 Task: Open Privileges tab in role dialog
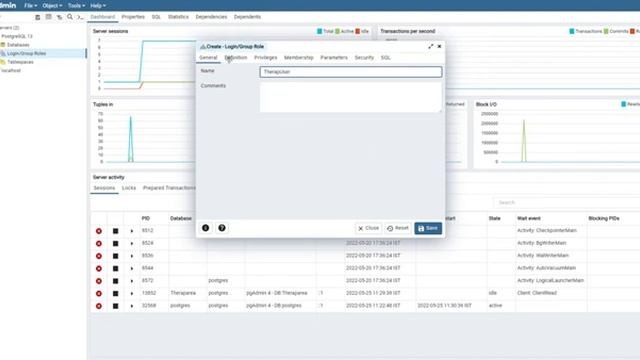tap(265, 58)
